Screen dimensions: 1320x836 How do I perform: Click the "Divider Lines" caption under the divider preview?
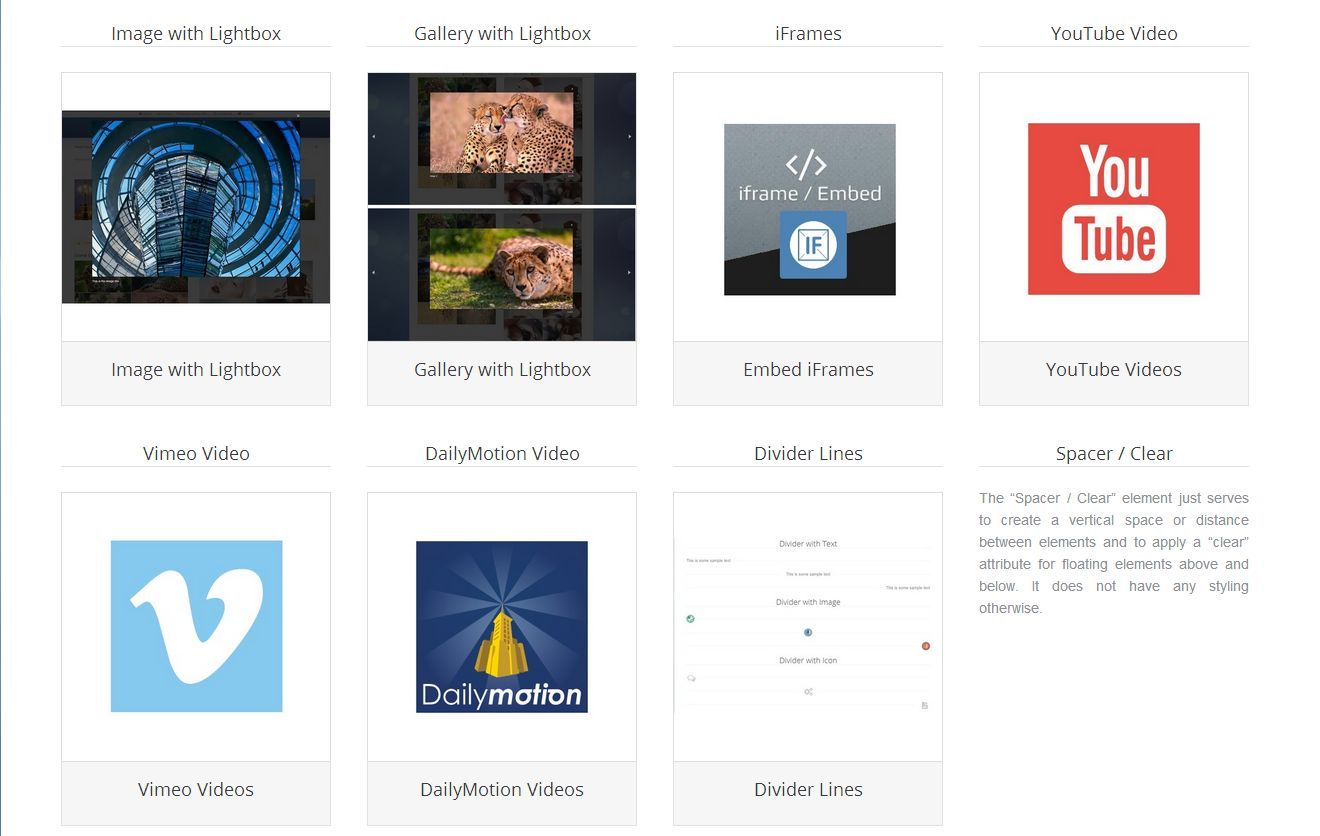click(808, 789)
